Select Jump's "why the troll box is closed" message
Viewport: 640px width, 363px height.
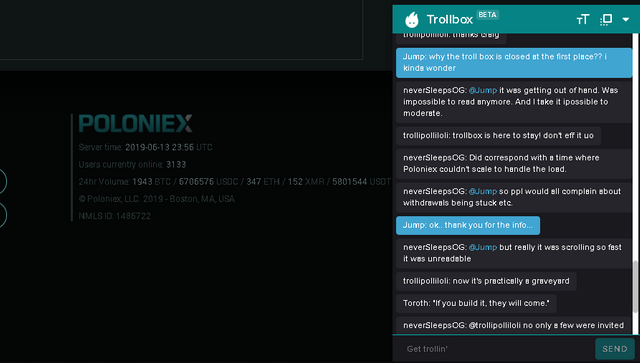514,62
